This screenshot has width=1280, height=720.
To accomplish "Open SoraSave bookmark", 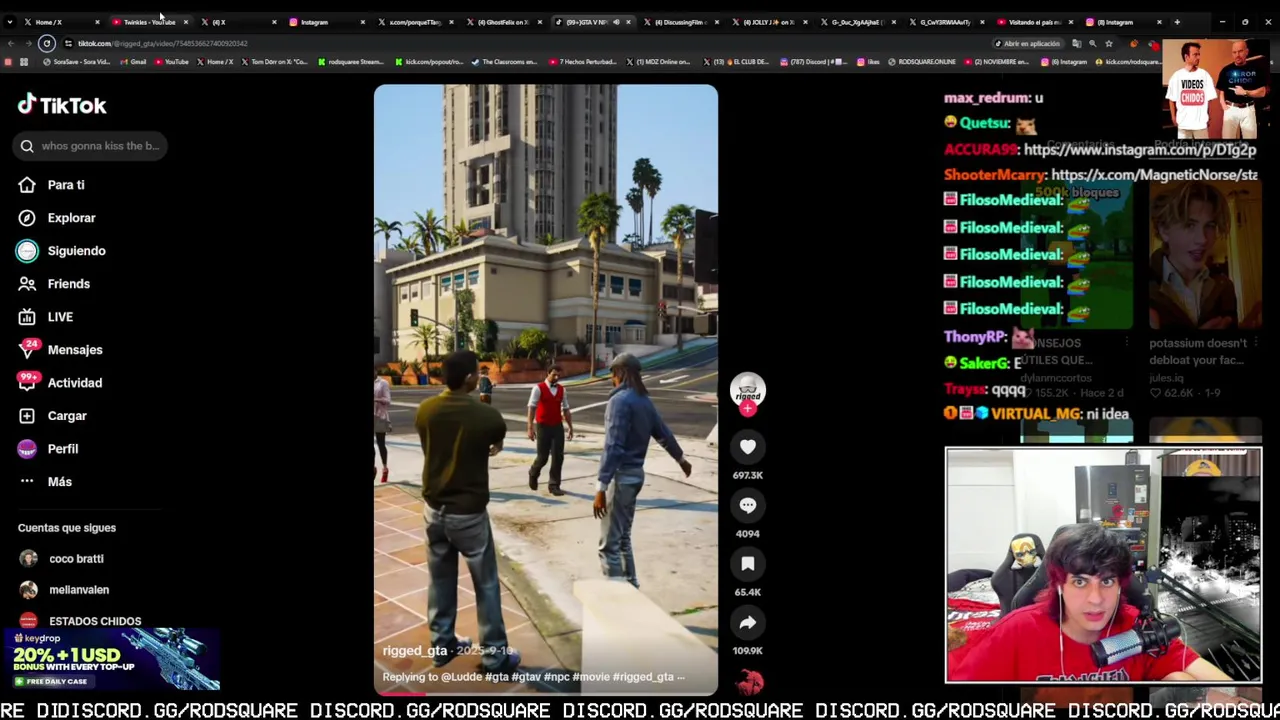I will tap(77, 62).
